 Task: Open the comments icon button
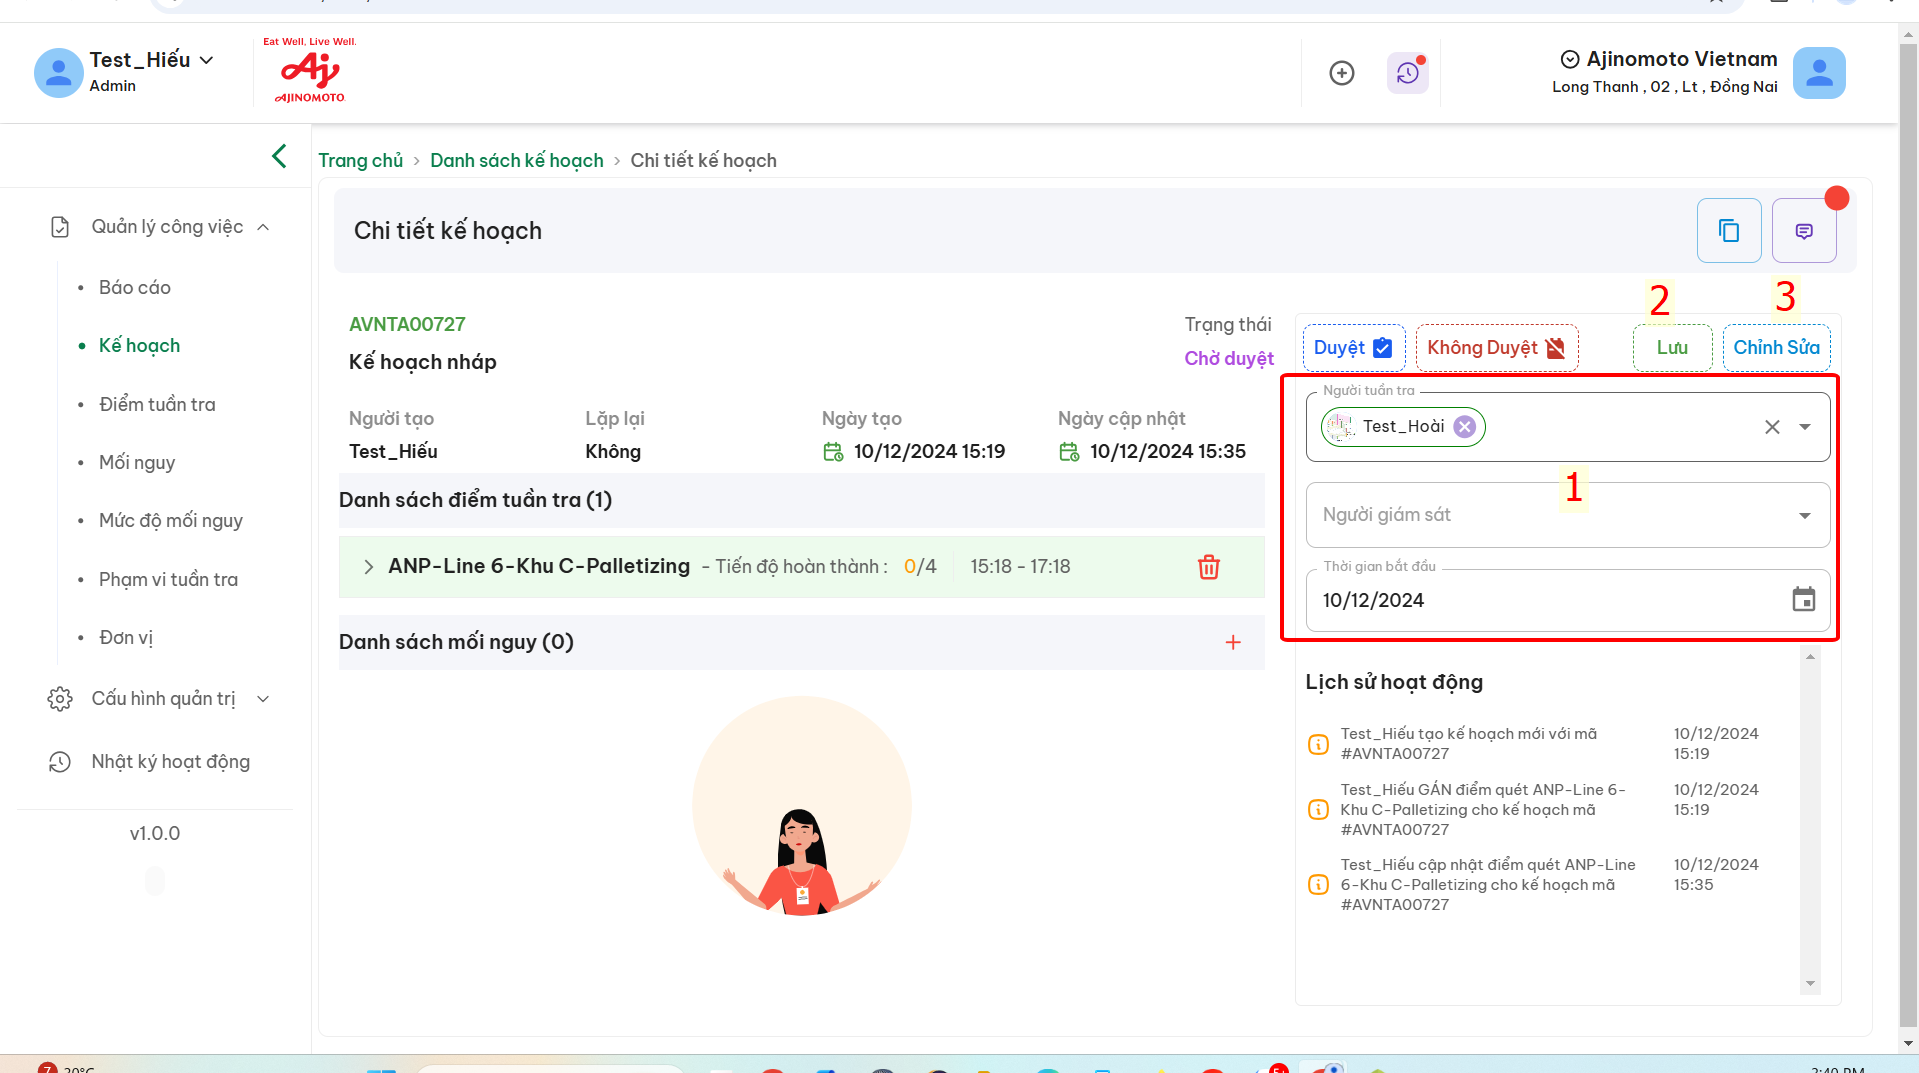1804,231
